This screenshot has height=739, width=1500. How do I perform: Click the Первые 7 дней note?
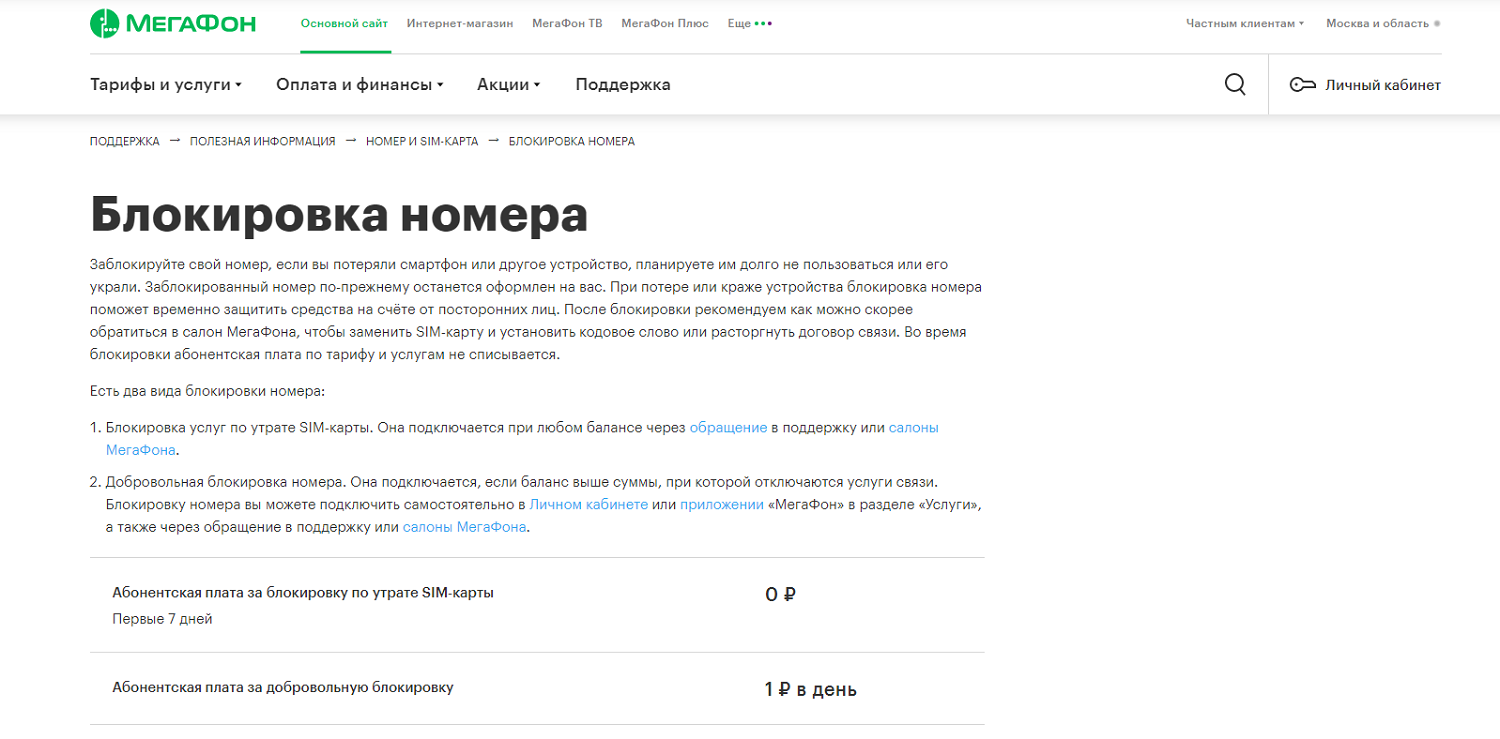[x=162, y=619]
